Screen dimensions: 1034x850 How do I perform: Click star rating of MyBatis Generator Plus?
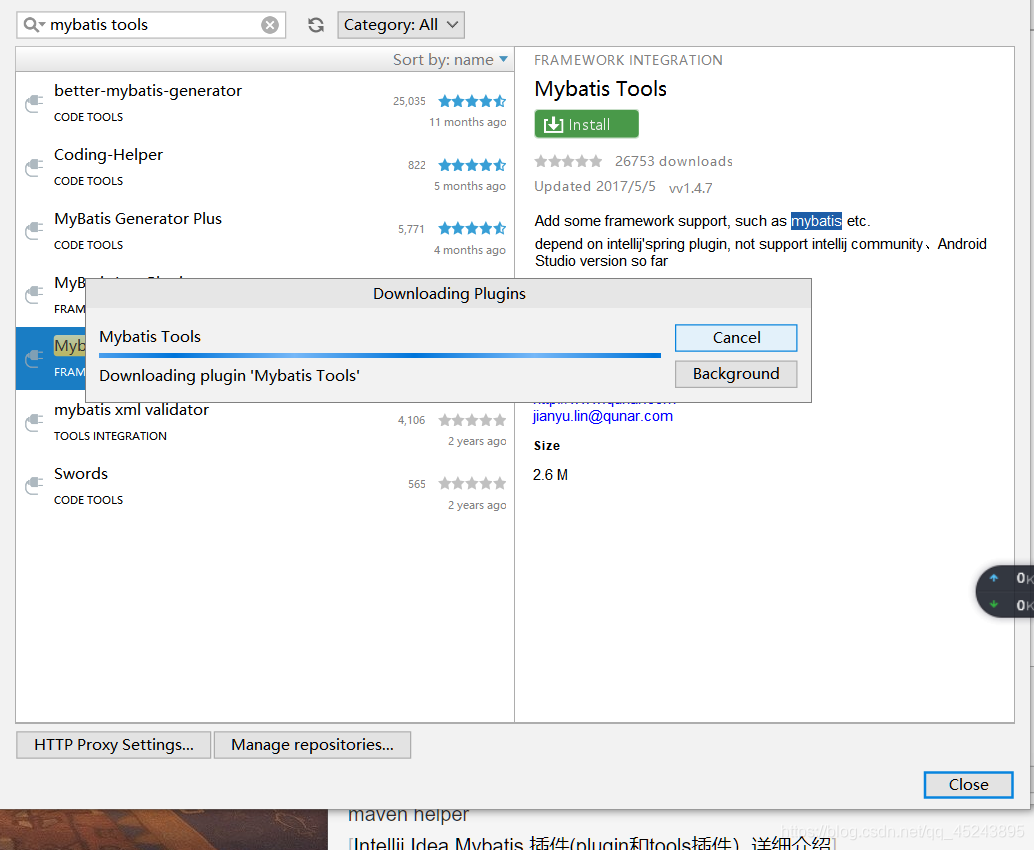[x=472, y=228]
